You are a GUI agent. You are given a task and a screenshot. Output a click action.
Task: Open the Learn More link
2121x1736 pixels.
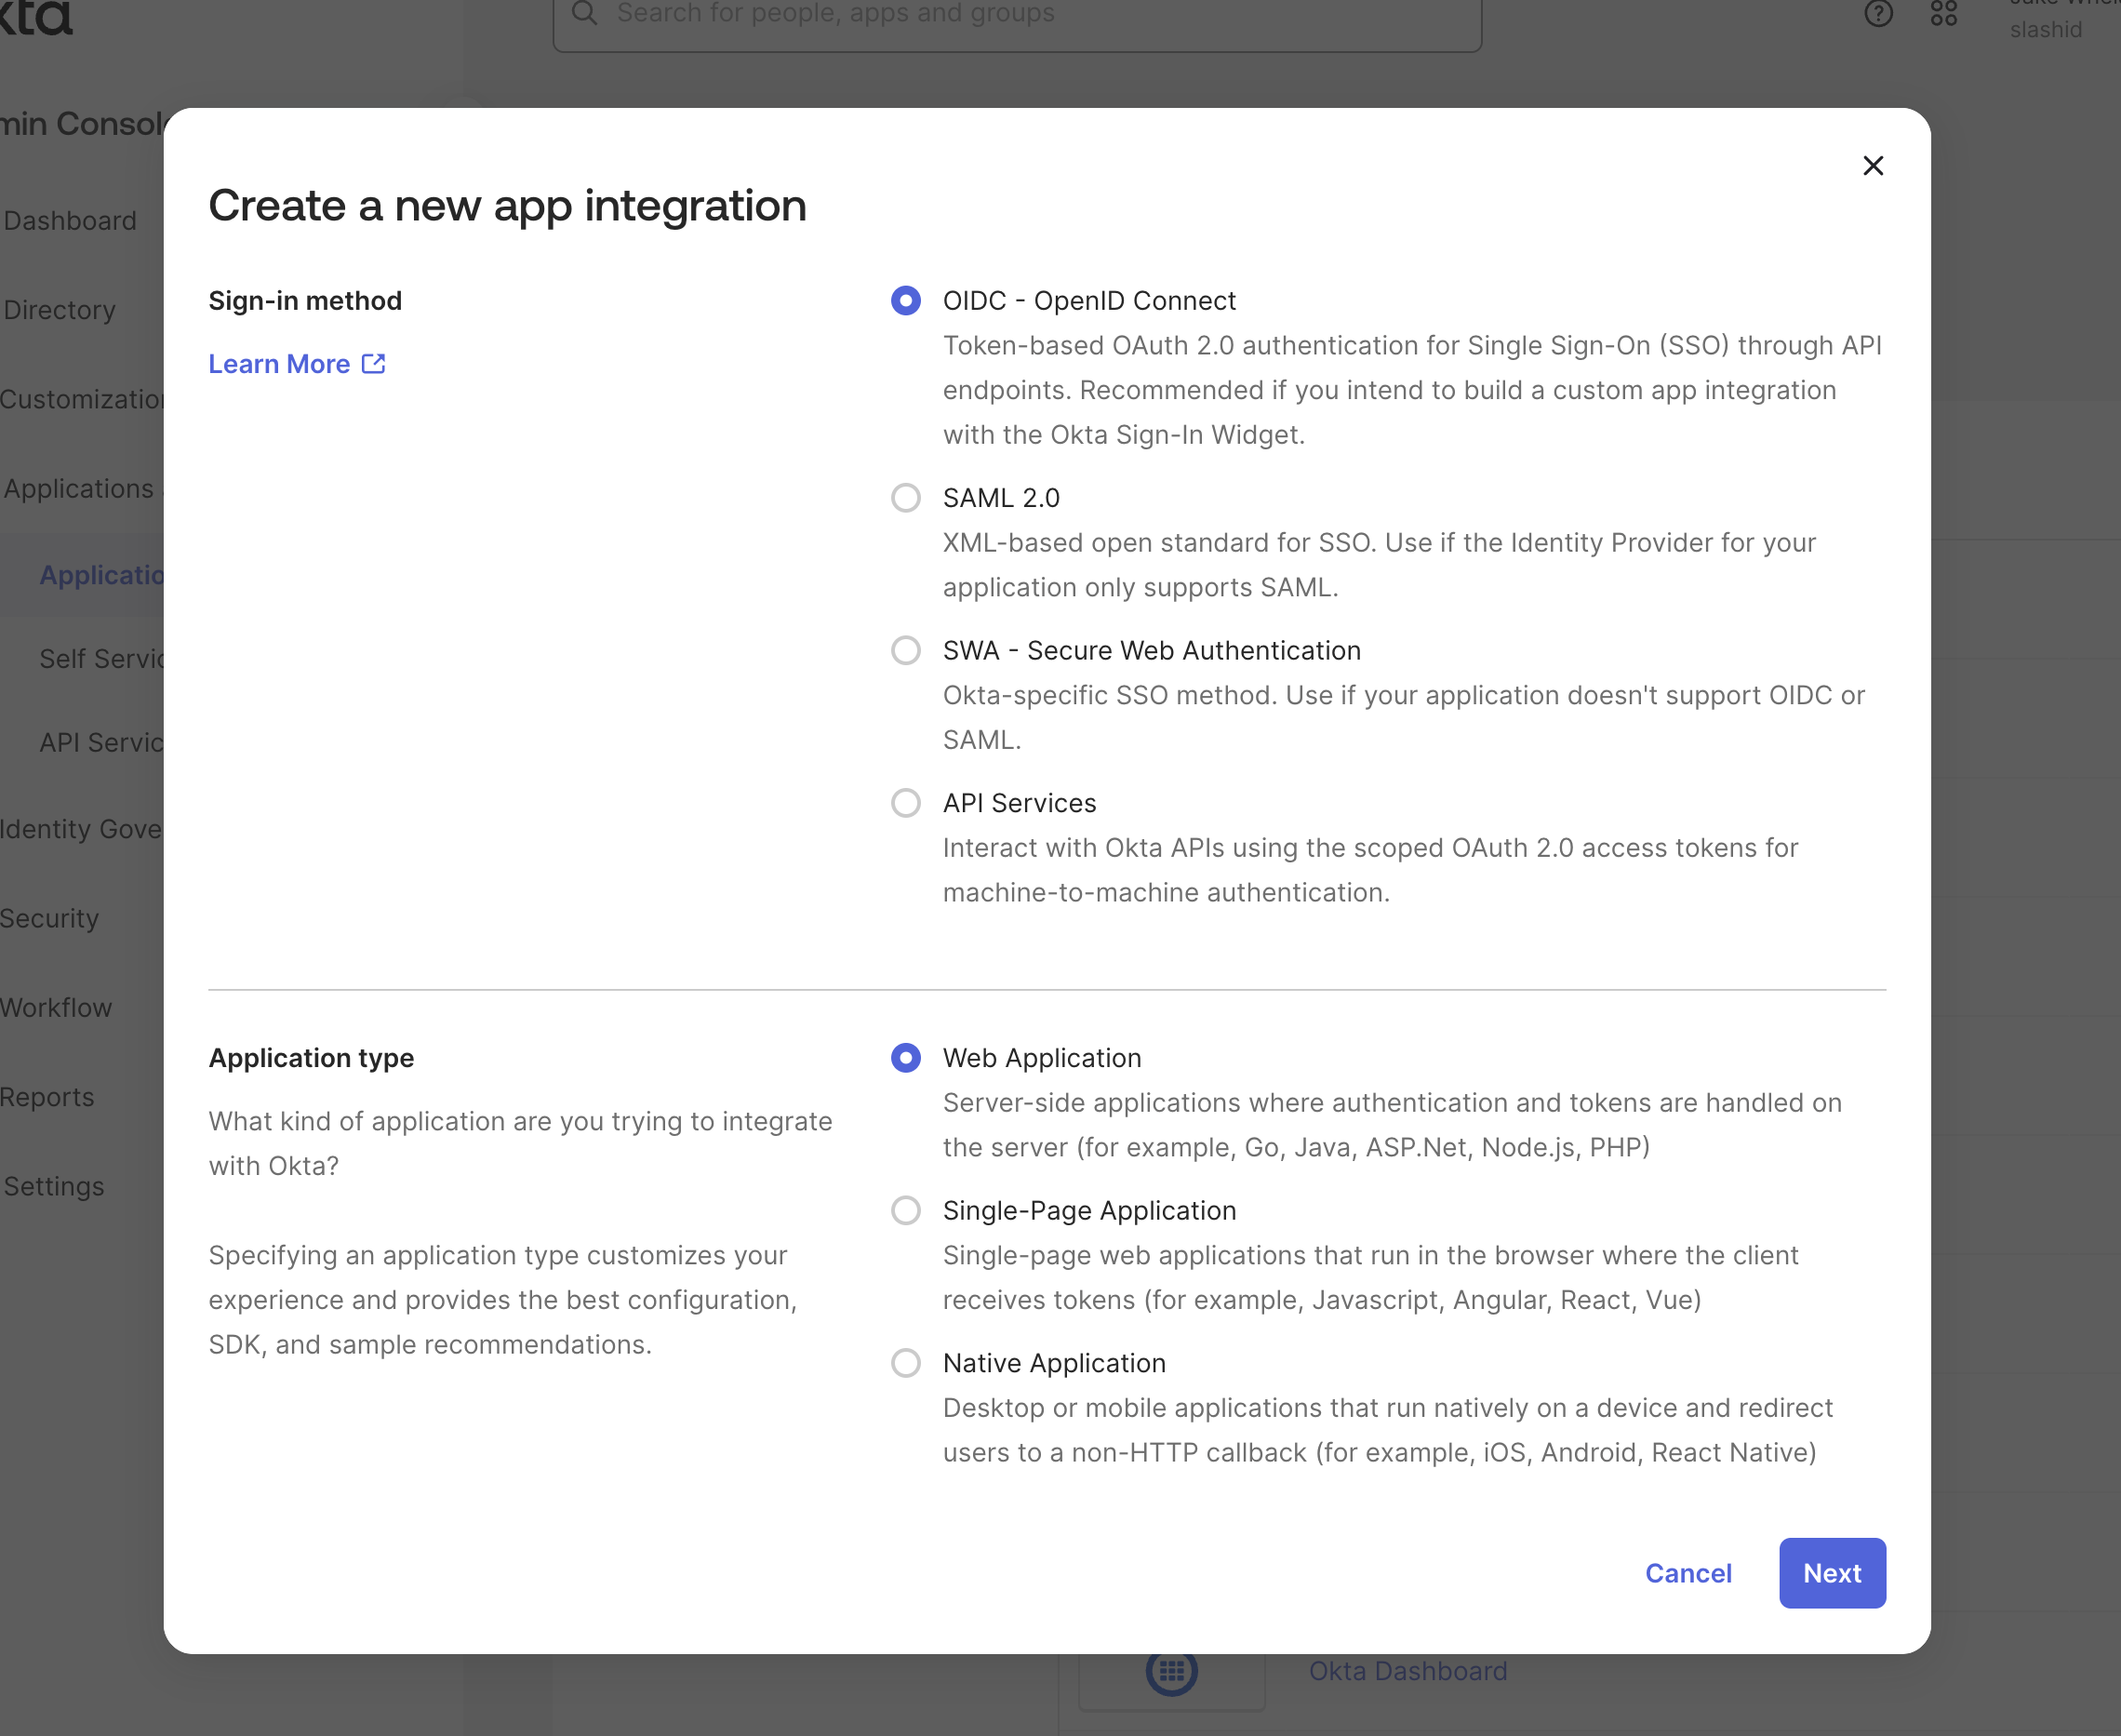click(297, 364)
